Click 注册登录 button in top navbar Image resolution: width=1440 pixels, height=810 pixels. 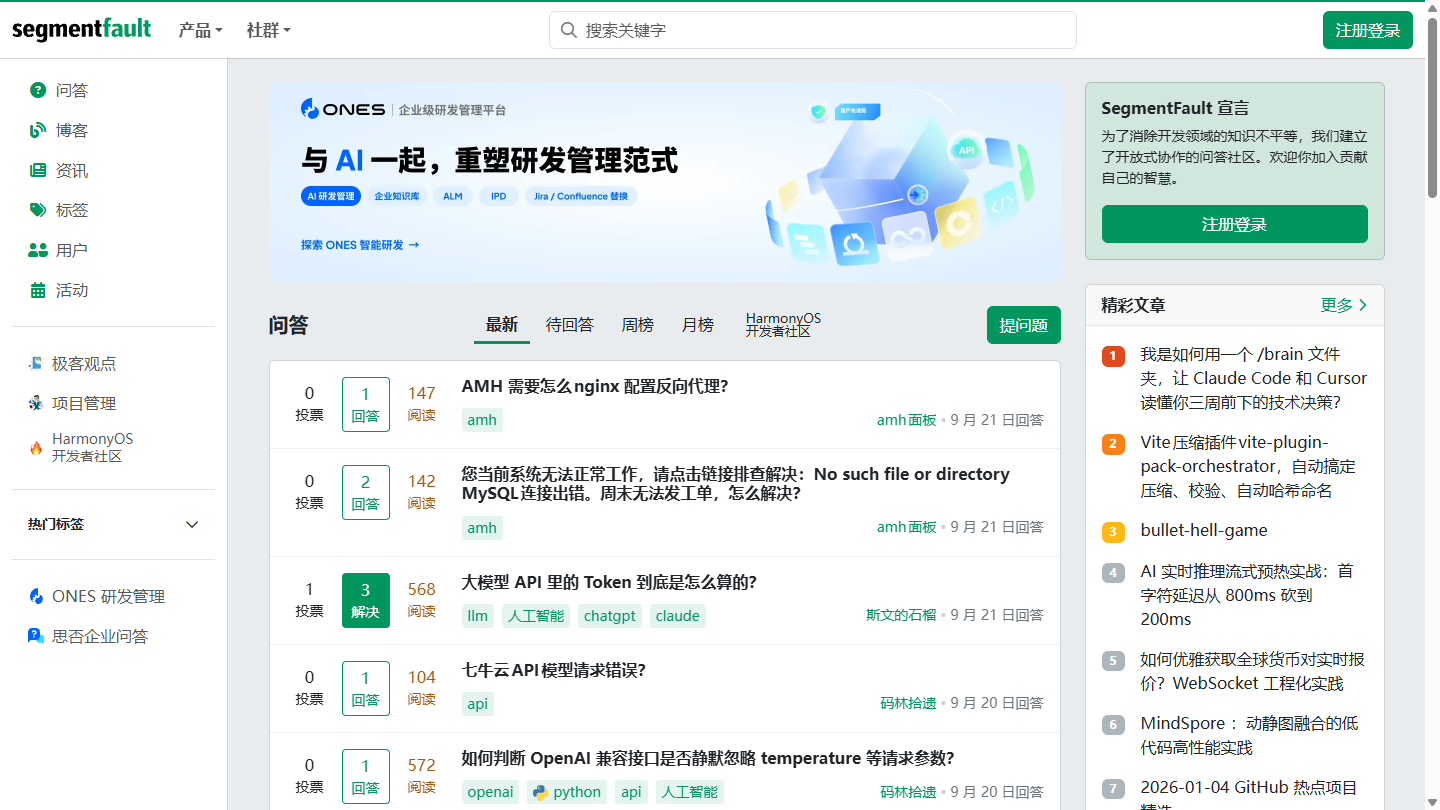(1368, 30)
